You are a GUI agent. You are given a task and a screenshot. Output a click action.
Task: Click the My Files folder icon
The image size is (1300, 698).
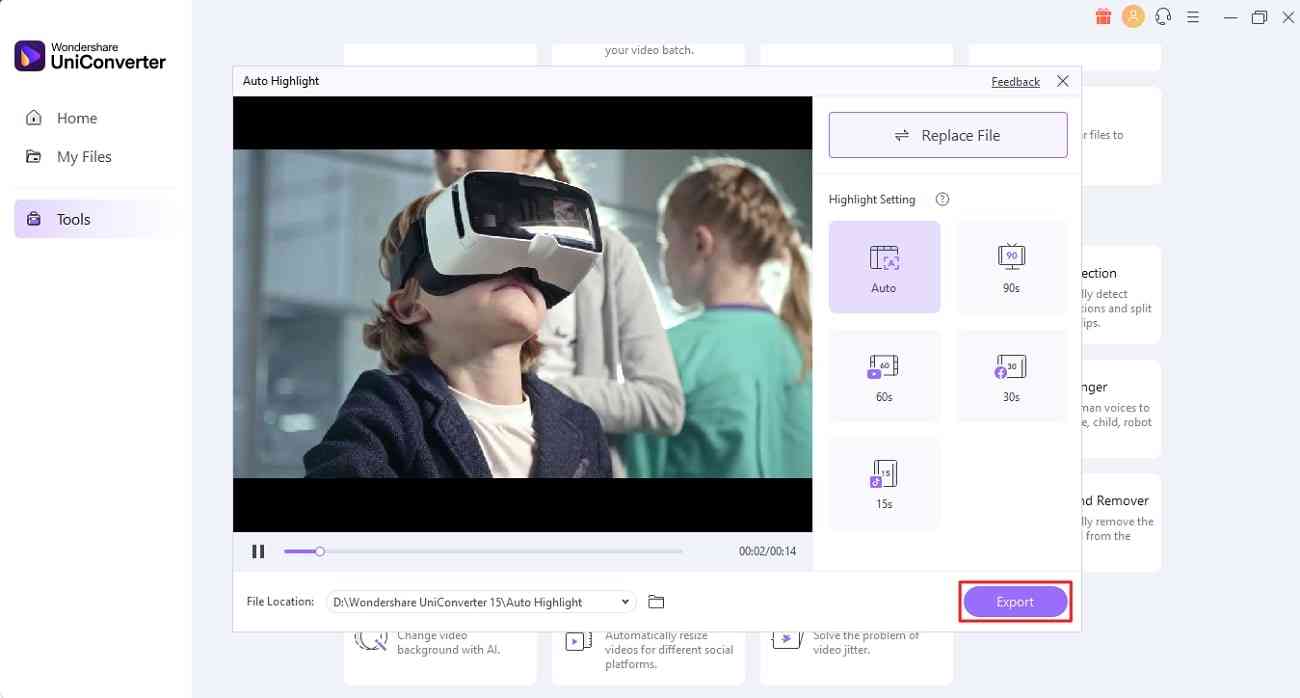click(34, 157)
